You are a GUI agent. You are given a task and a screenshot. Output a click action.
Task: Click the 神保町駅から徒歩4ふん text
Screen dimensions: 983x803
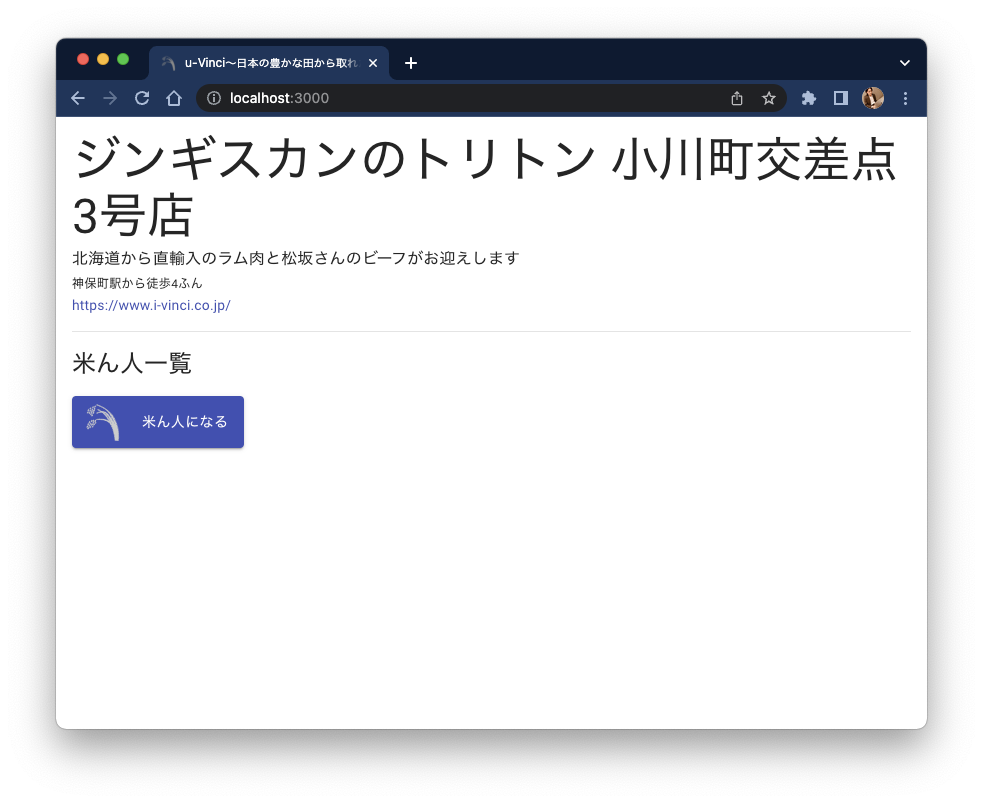point(137,283)
